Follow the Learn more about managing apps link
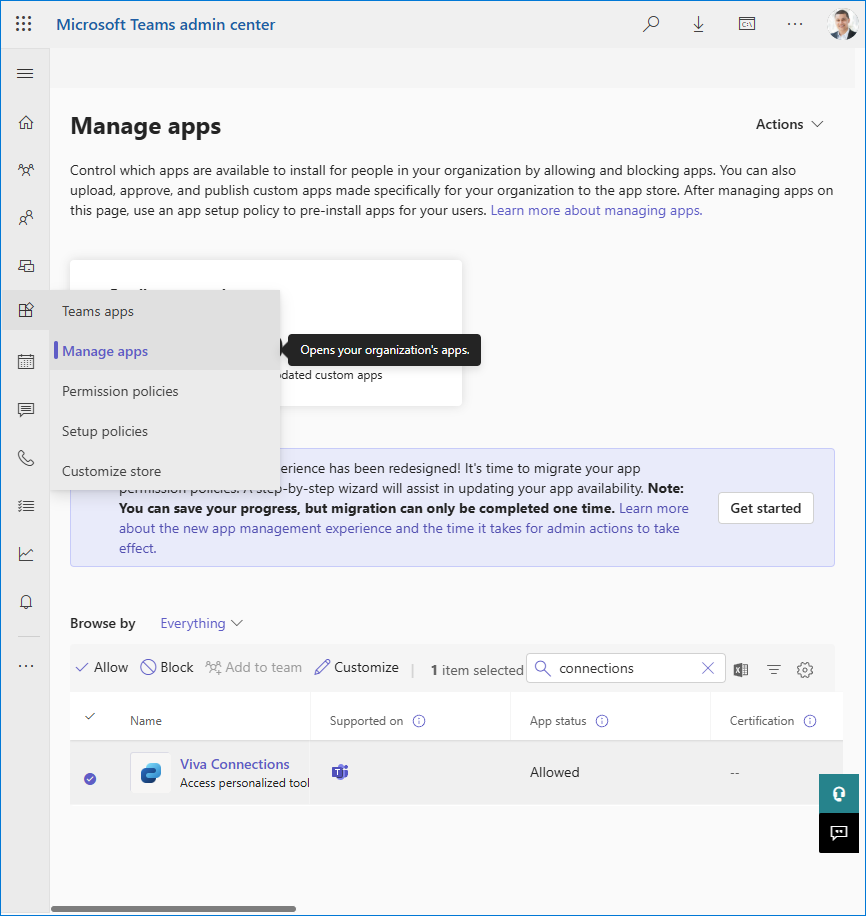Image resolution: width=866 pixels, height=916 pixels. coord(596,210)
